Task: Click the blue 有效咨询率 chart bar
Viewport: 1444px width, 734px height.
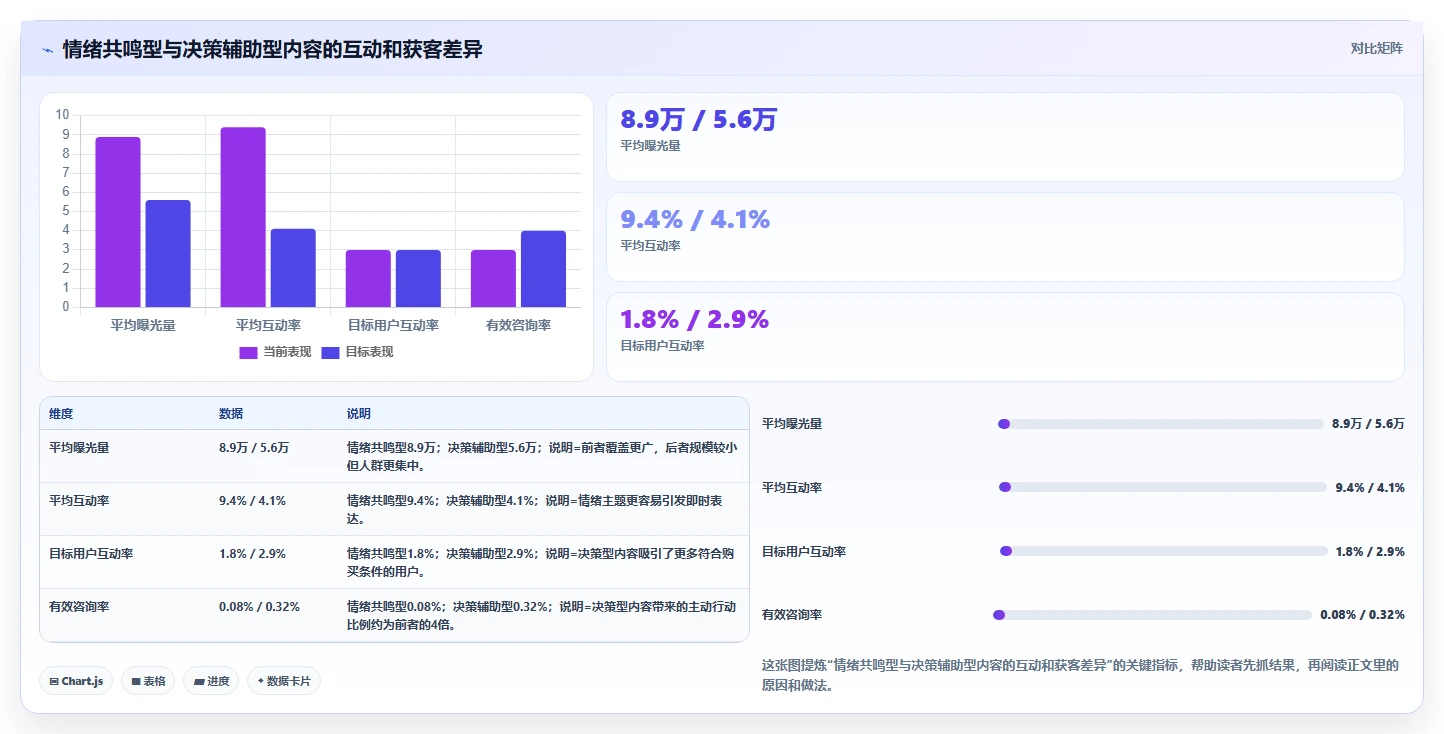Action: pos(543,269)
